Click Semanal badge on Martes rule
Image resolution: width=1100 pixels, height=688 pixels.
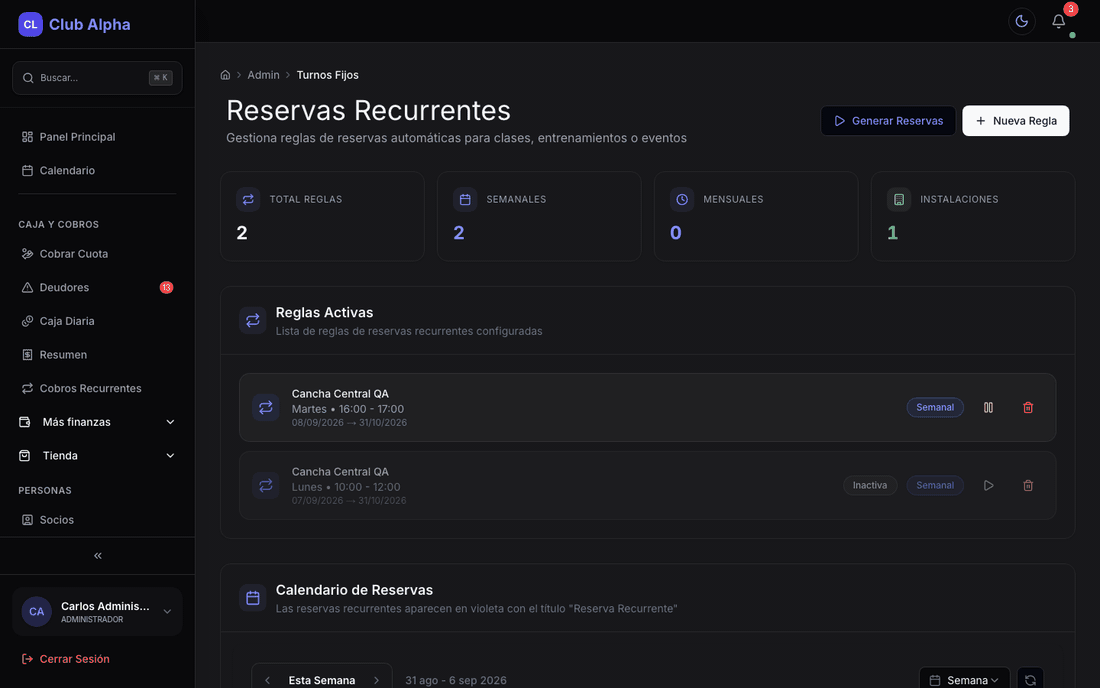coord(935,407)
